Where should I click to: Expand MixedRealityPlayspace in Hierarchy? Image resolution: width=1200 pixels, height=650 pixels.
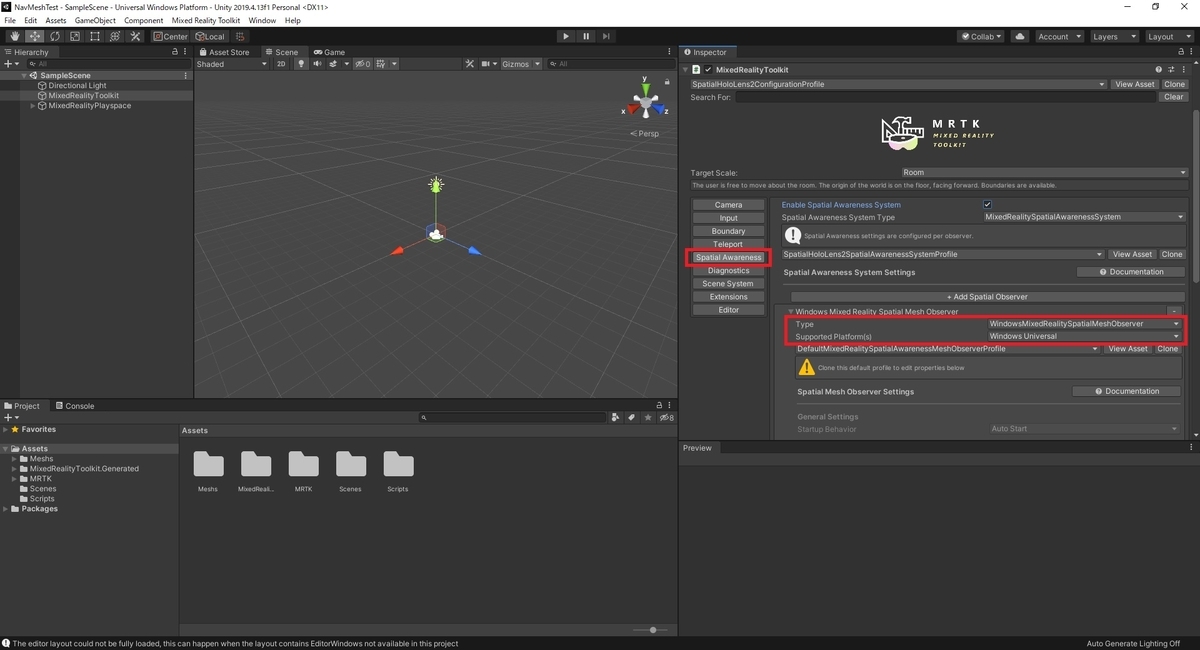(33, 105)
